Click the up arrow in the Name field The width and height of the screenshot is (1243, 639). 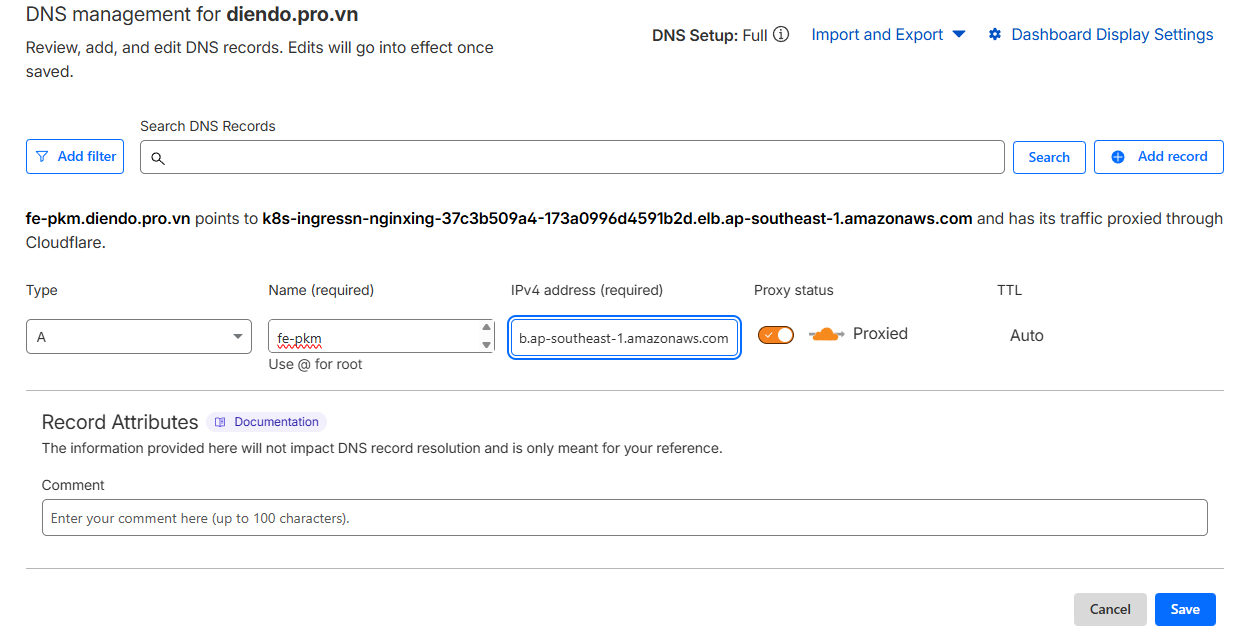tap(487, 327)
